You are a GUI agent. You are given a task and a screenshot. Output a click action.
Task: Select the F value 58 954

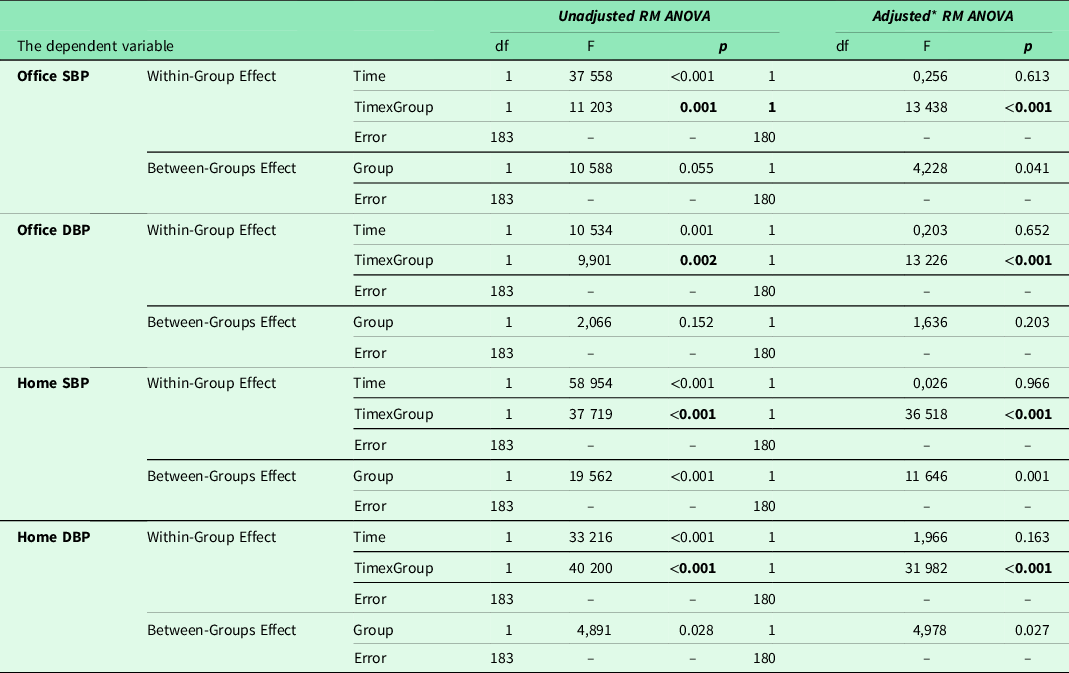[590, 383]
